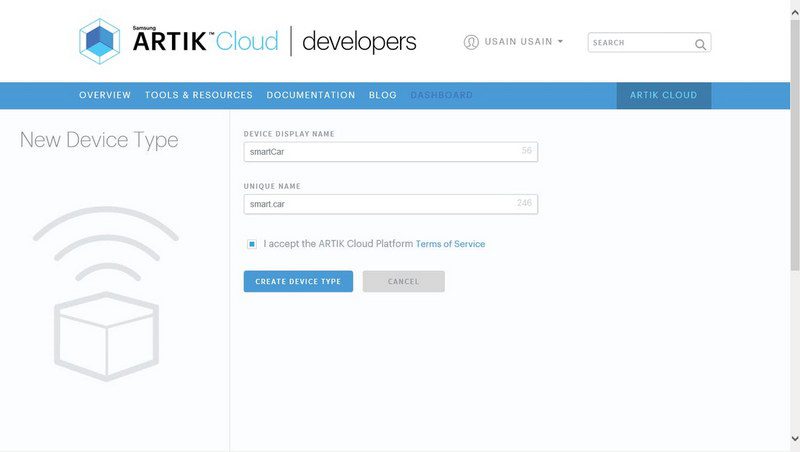Screen dimensions: 800x452
Task: Click the page scrollbar up arrow
Action: coord(795,12)
